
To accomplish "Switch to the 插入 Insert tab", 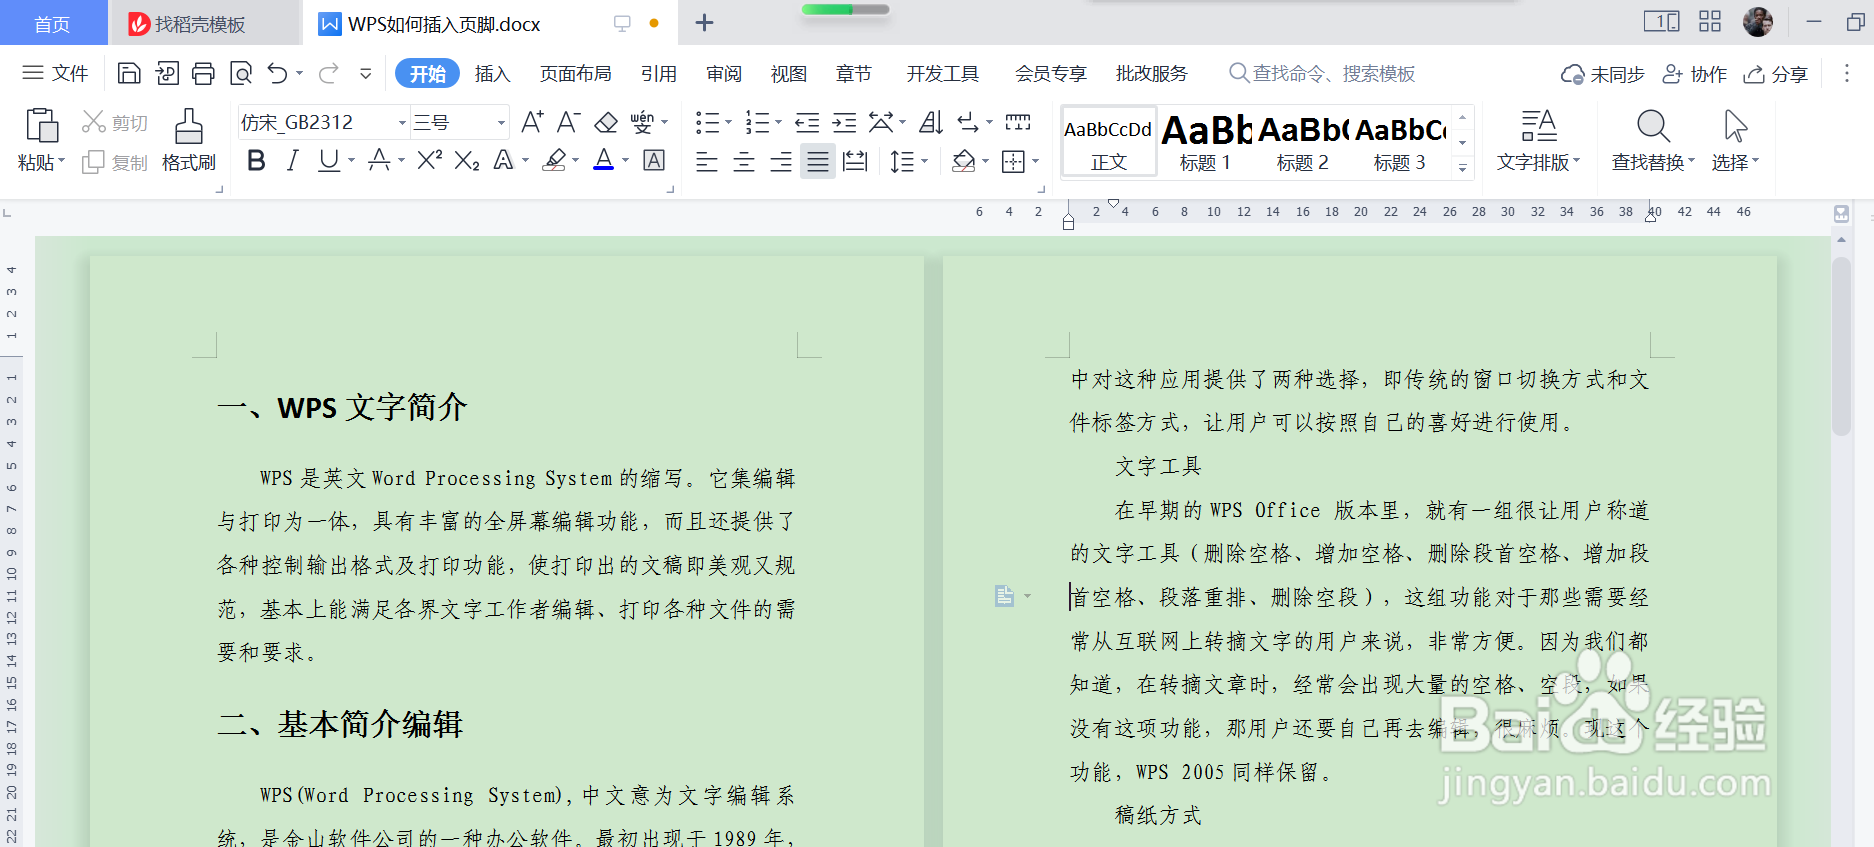I will [x=492, y=74].
